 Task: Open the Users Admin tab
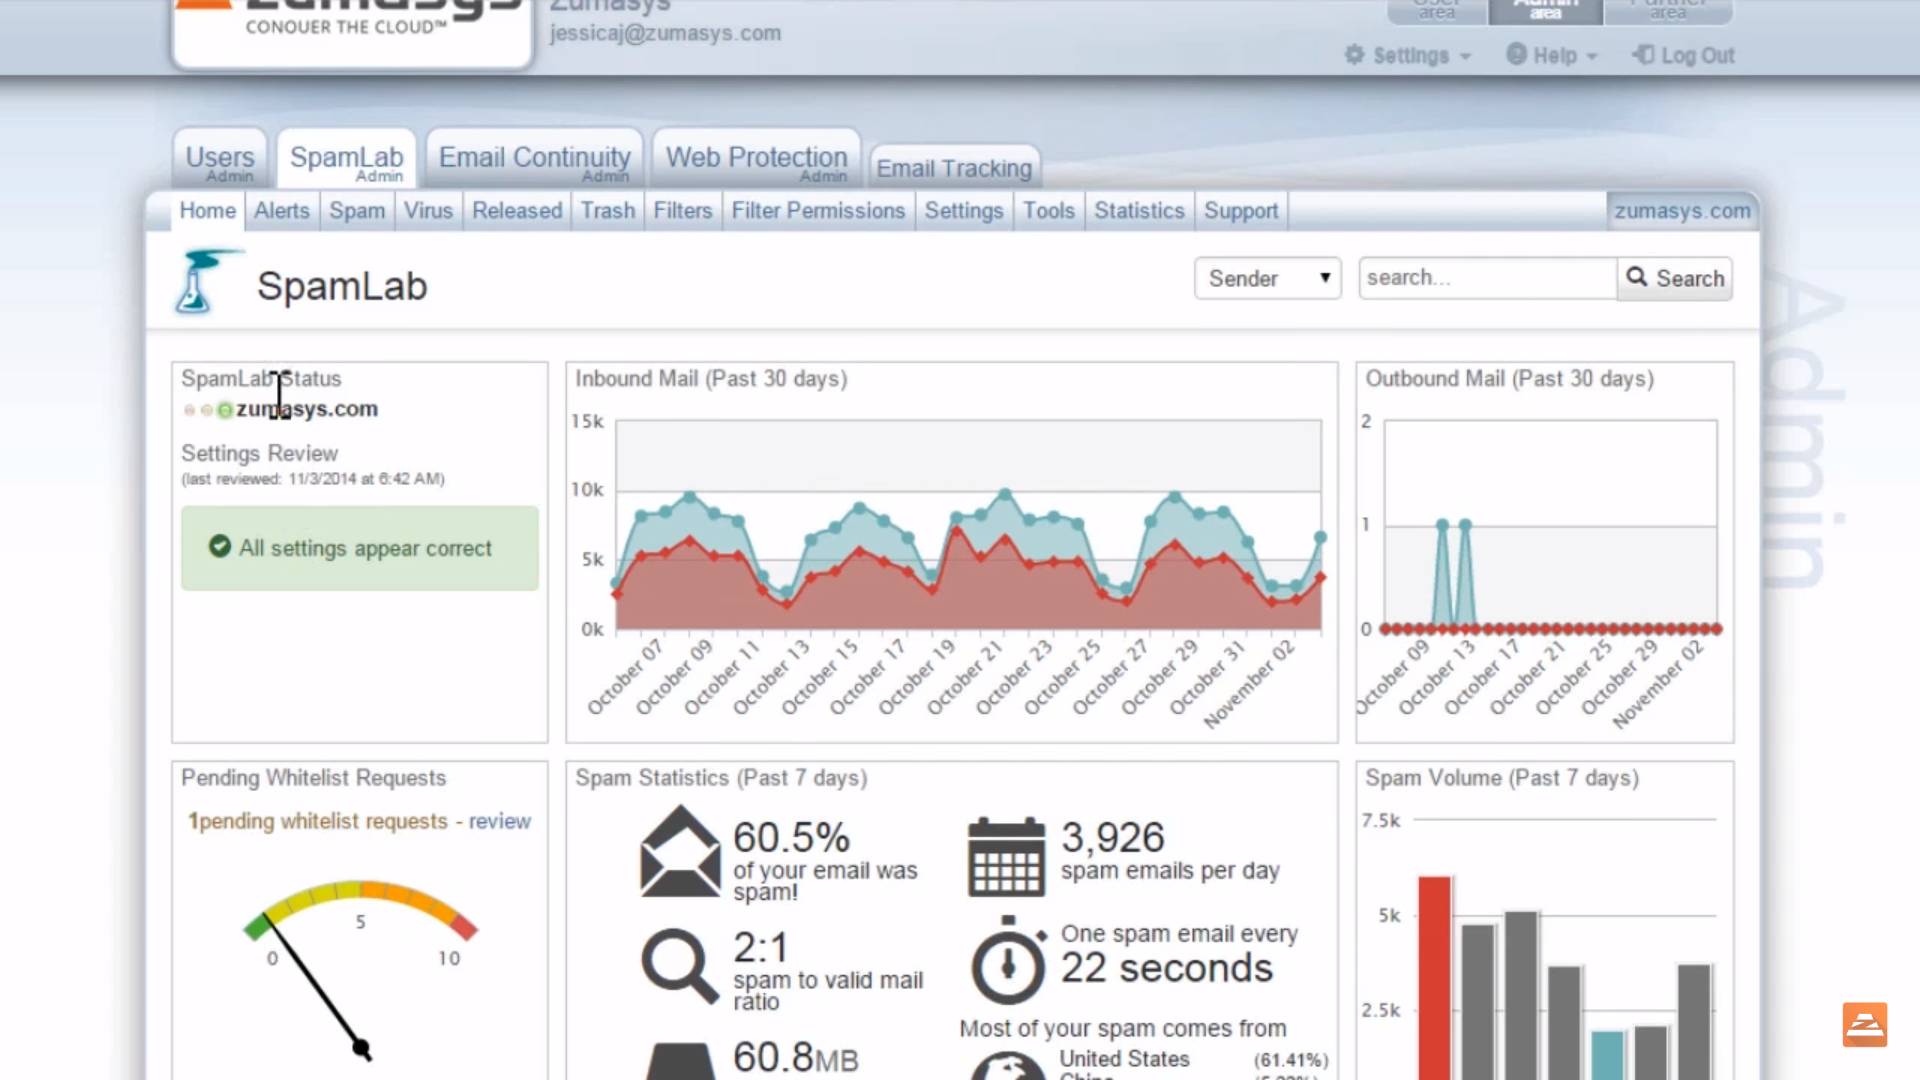pyautogui.click(x=220, y=159)
